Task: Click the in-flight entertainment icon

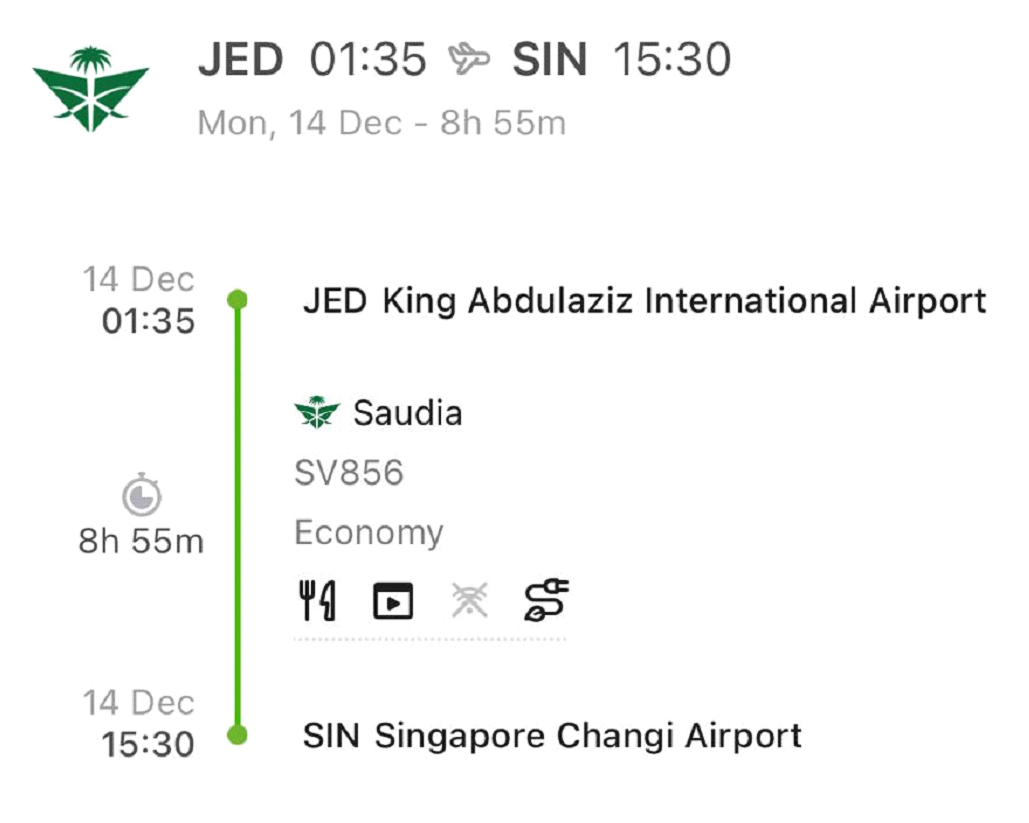Action: click(x=393, y=602)
